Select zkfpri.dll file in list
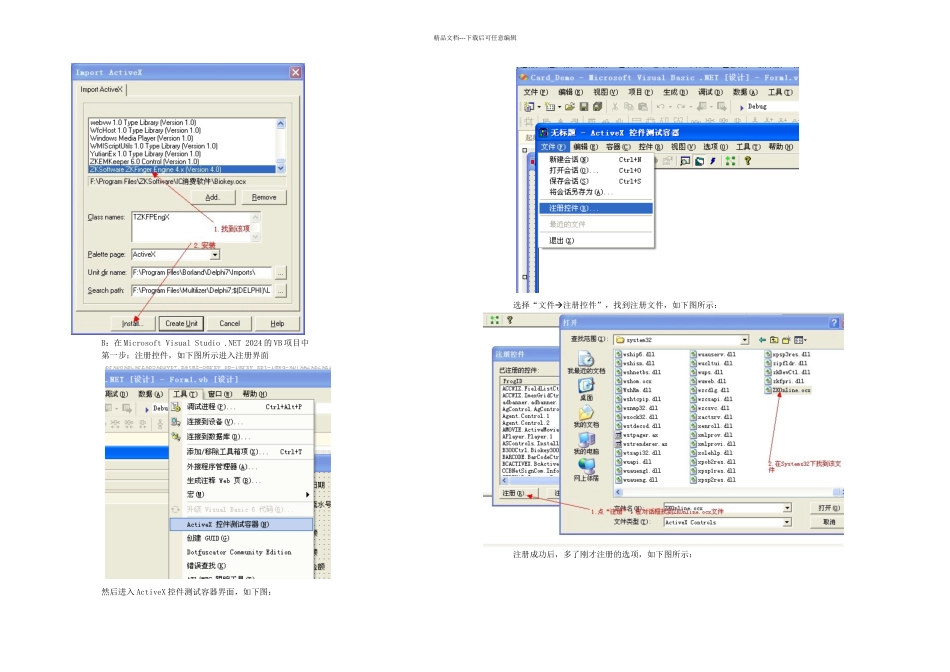Screen dimensions: 950x672 (784, 381)
